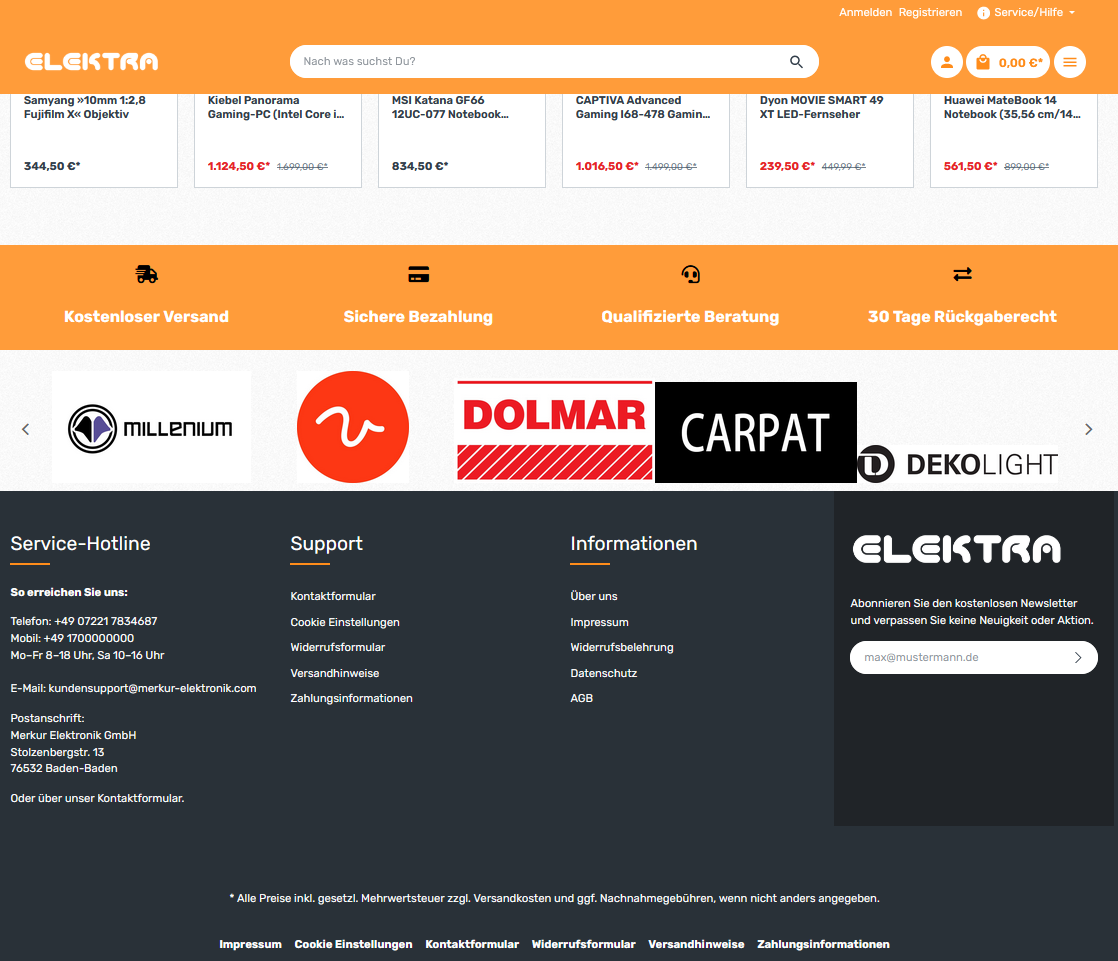Open Cookie Einstellungen in bottom footer bar
1118x961 pixels.
point(353,944)
